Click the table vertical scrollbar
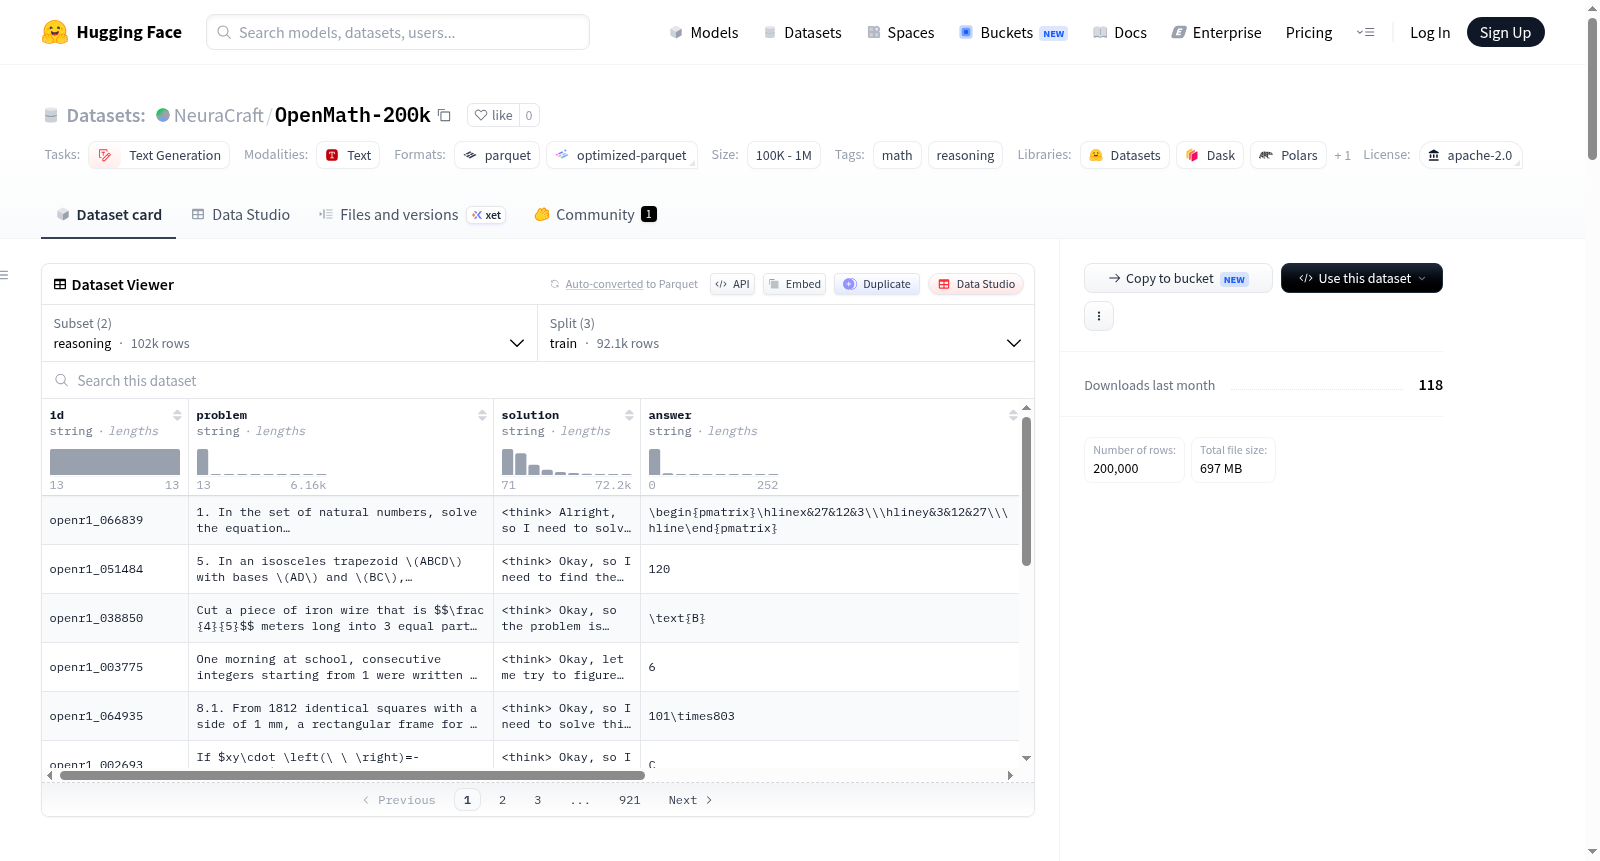Image resolution: width=1600 pixels, height=861 pixels. point(1026,491)
